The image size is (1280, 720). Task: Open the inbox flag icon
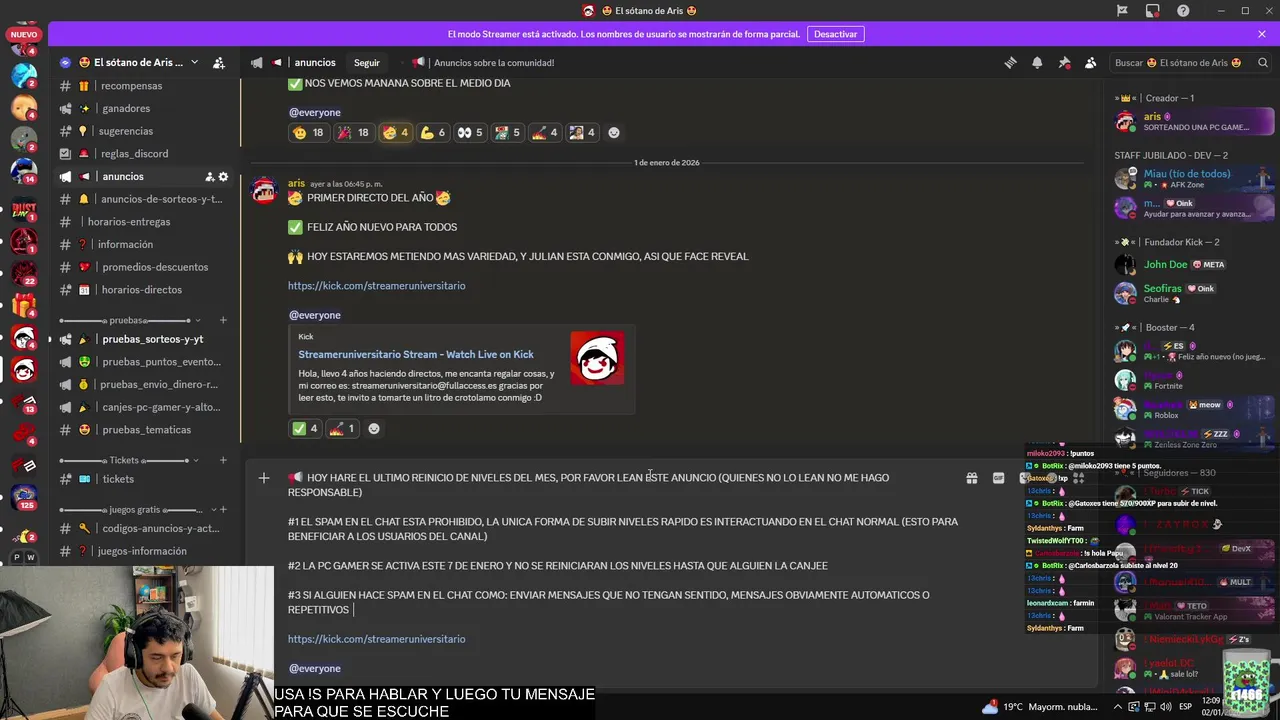click(x=1122, y=10)
